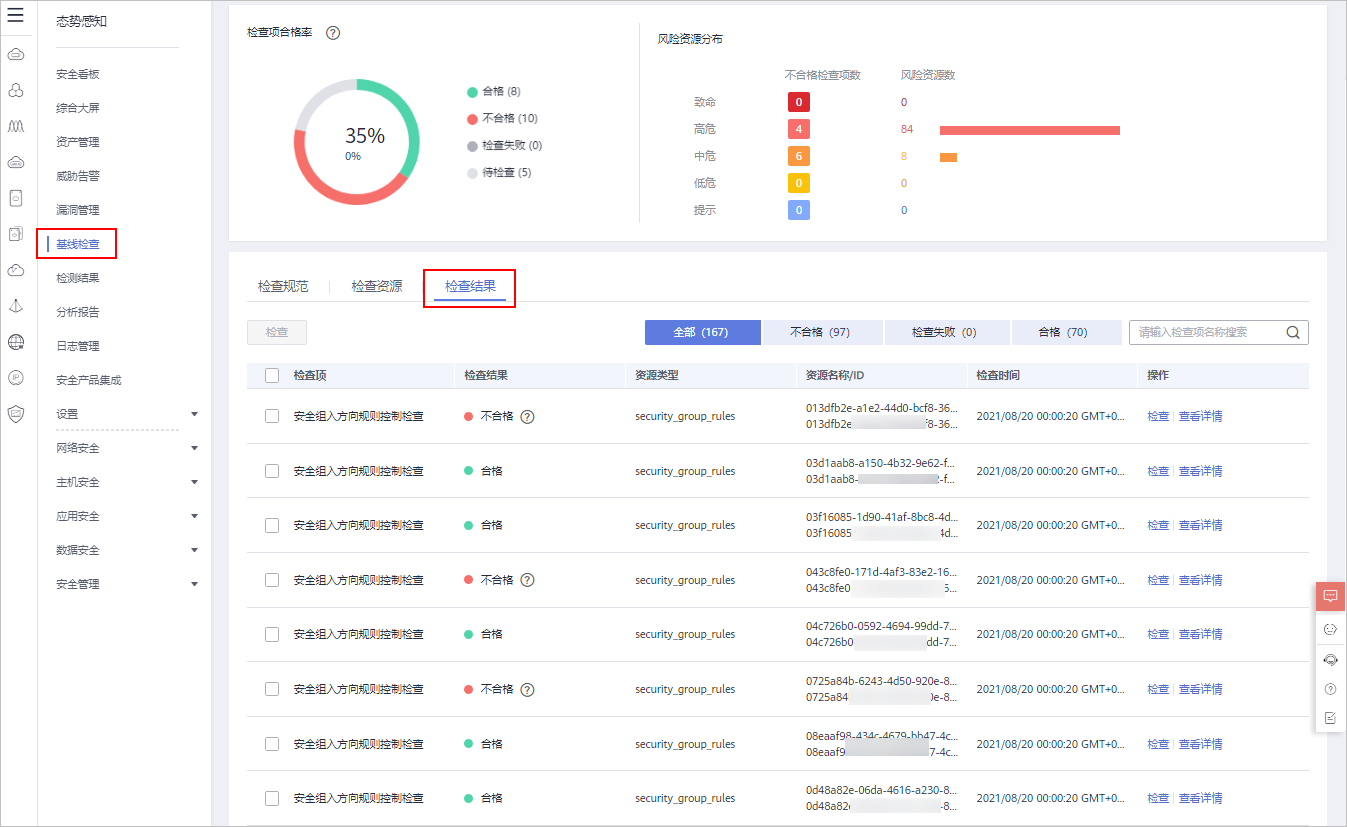Viewport: 1347px width, 827px height.
Task: Open 查看详情 for the first row
Action: coord(1199,415)
